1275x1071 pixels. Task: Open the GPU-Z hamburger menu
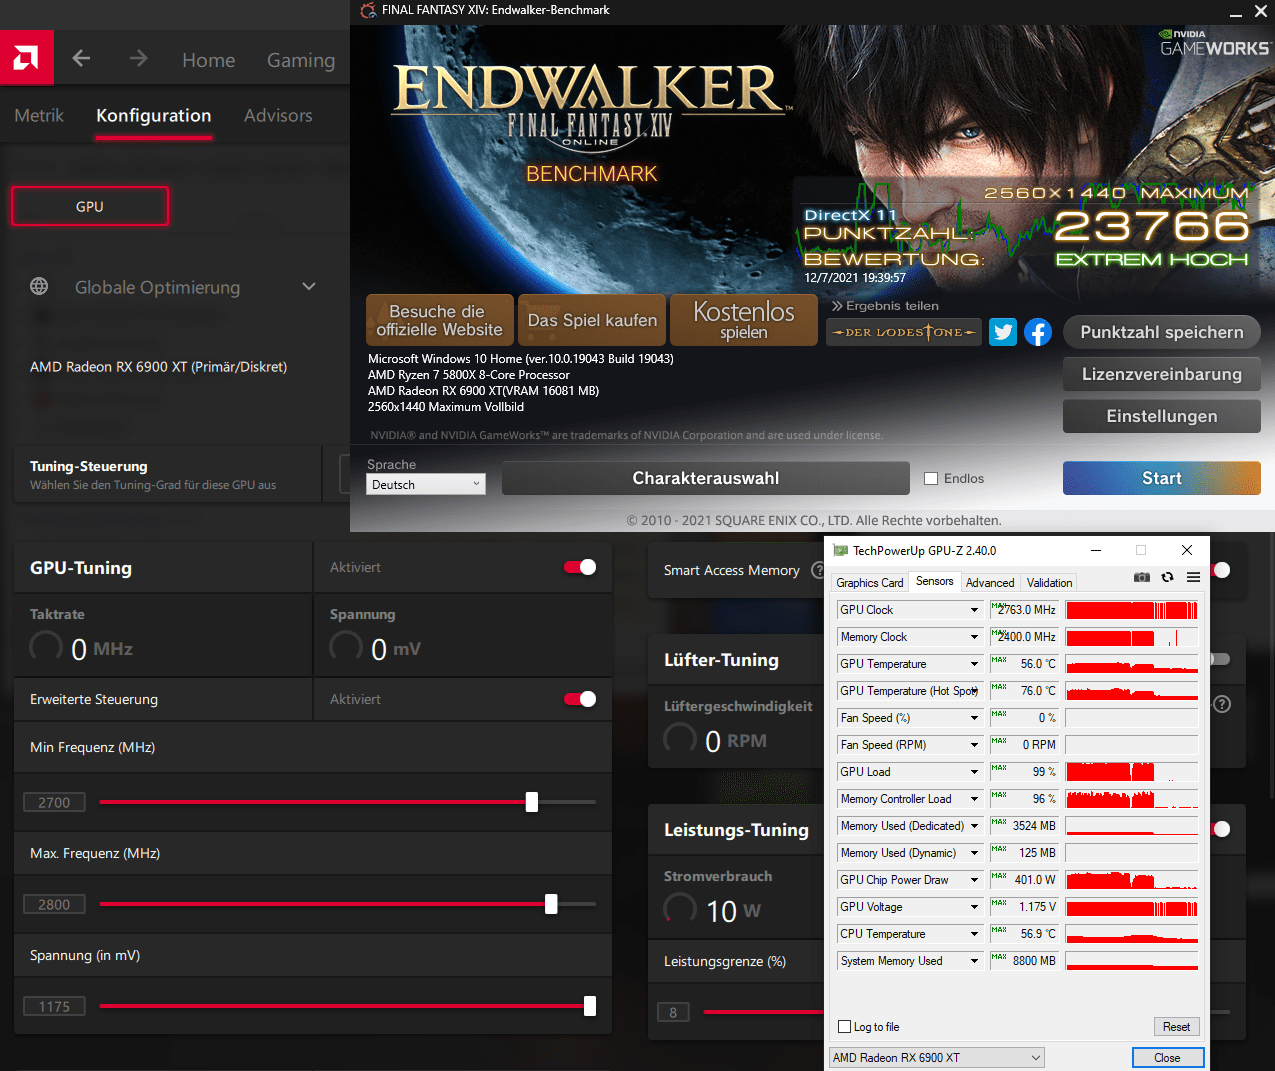(x=1193, y=577)
